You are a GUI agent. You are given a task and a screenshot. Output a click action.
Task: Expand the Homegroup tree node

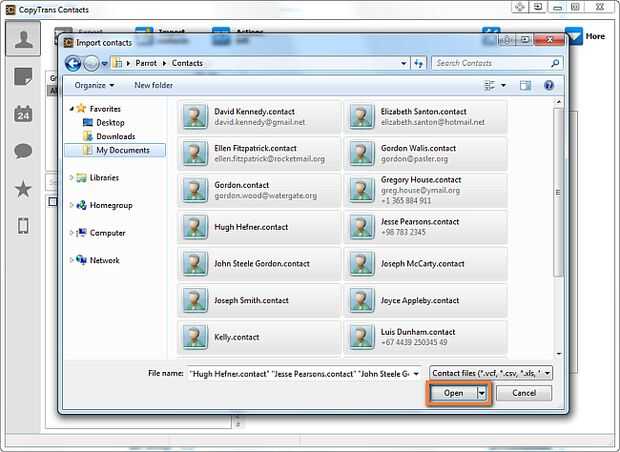[71, 205]
